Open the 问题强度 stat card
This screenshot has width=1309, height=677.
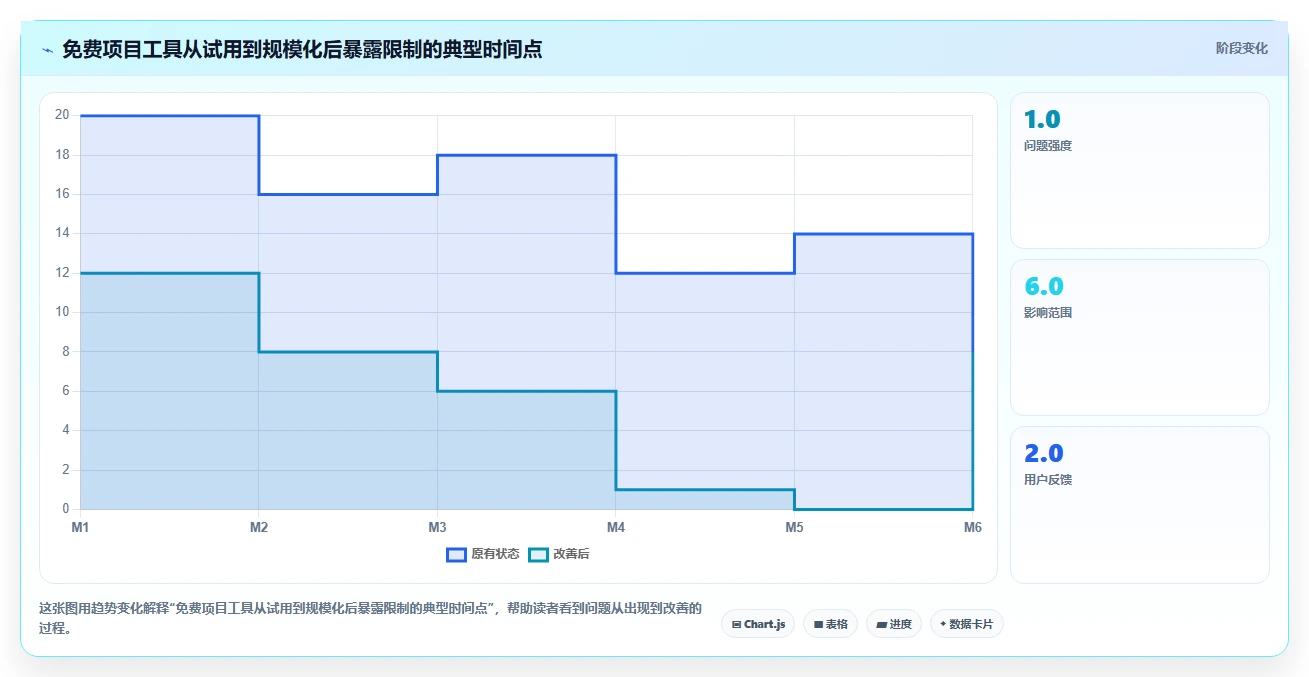click(x=1140, y=170)
